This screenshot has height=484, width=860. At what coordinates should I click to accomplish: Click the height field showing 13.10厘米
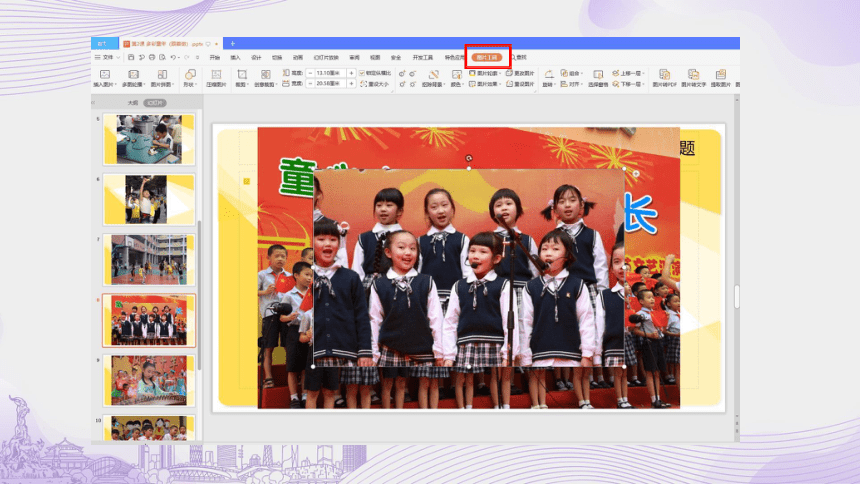pyautogui.click(x=331, y=73)
